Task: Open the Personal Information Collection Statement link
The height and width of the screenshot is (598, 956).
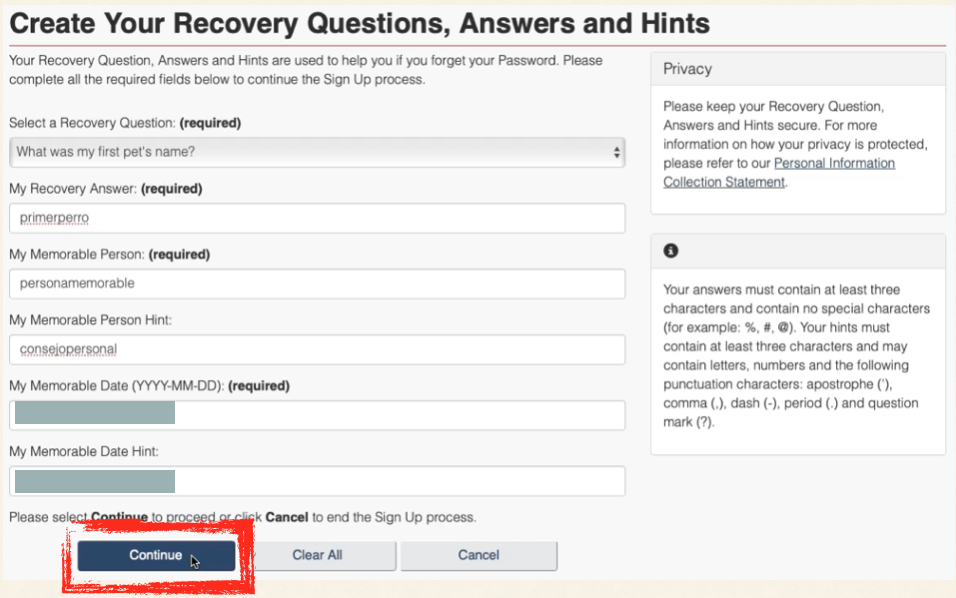Action: tap(779, 172)
